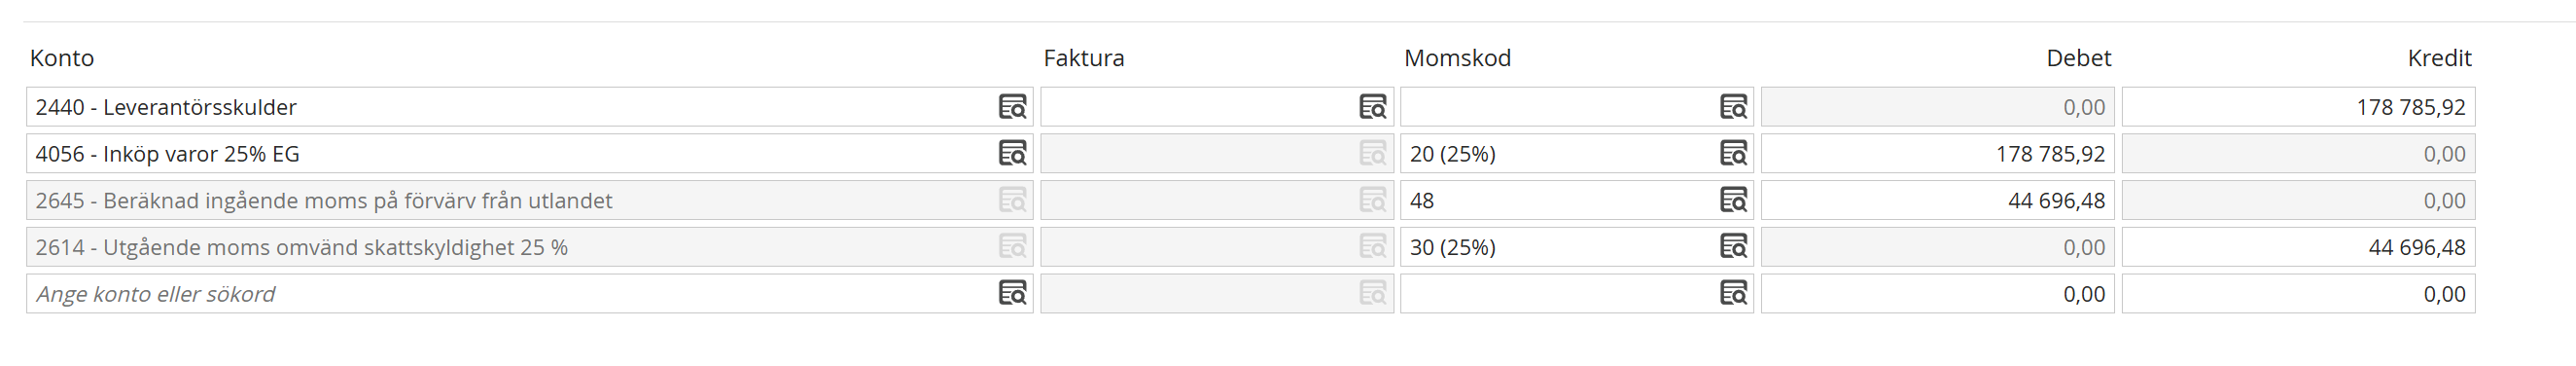Open Momskod lookup in Leverantörsskulder row
Viewport: 2576px width, 366px height.
click(1733, 107)
